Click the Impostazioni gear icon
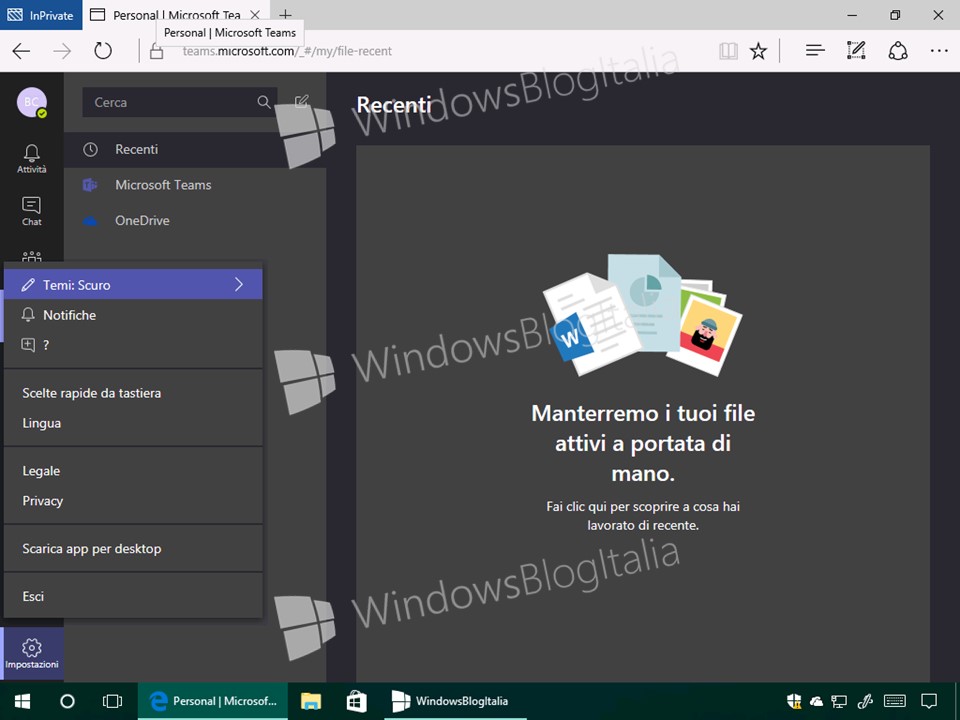 tap(32, 653)
